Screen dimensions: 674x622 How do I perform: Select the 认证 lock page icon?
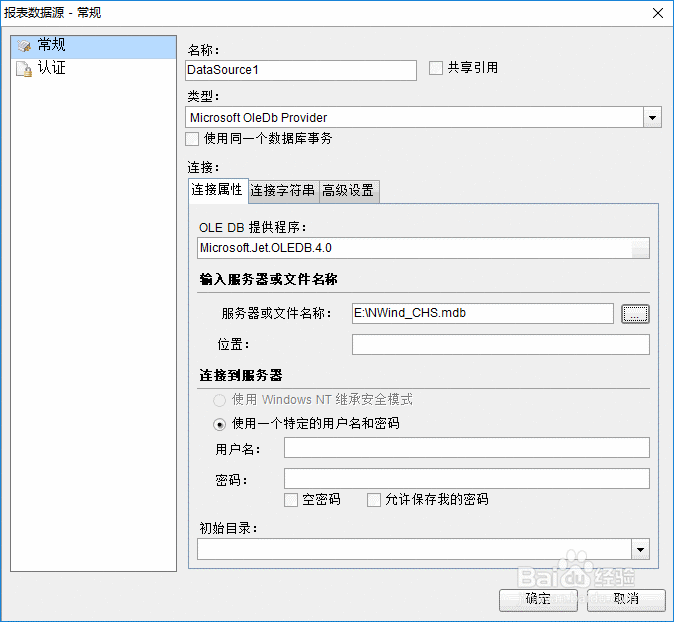tap(24, 69)
